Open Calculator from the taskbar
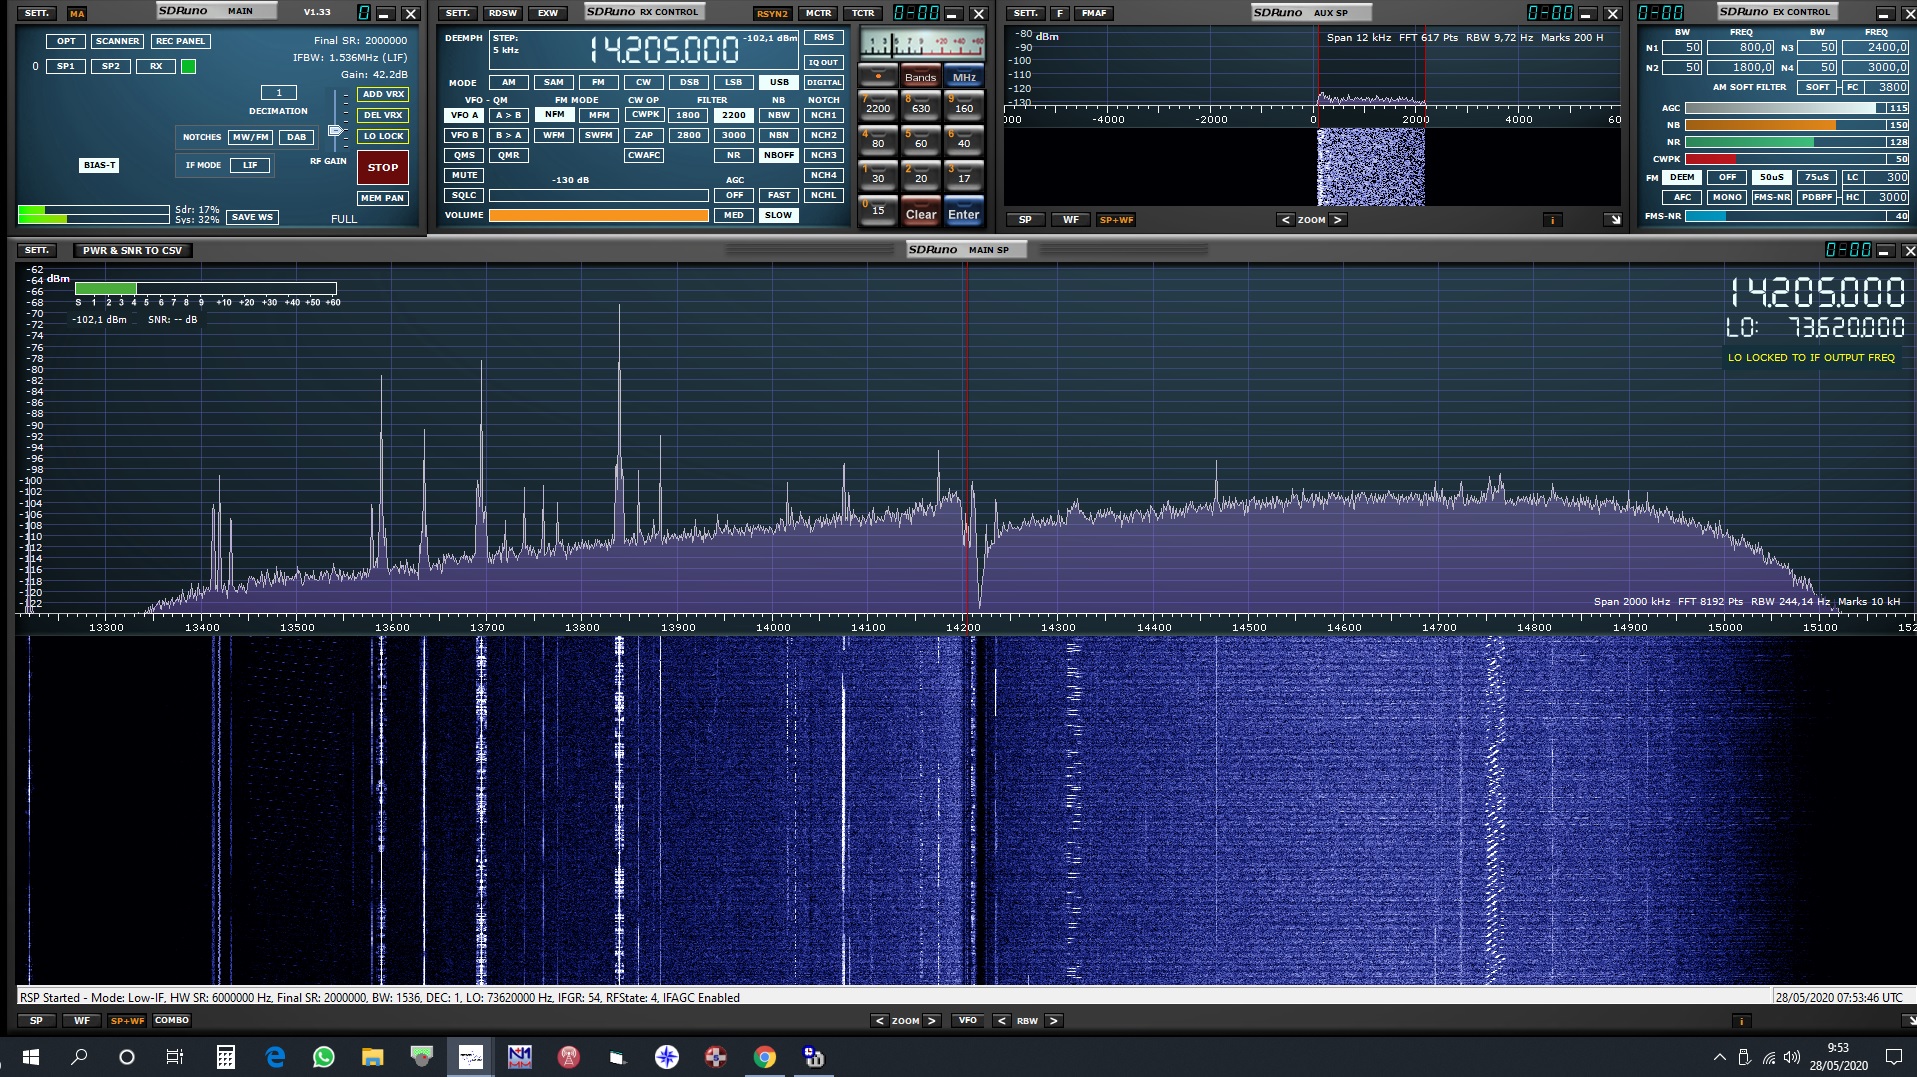This screenshot has width=1917, height=1077. [226, 1057]
